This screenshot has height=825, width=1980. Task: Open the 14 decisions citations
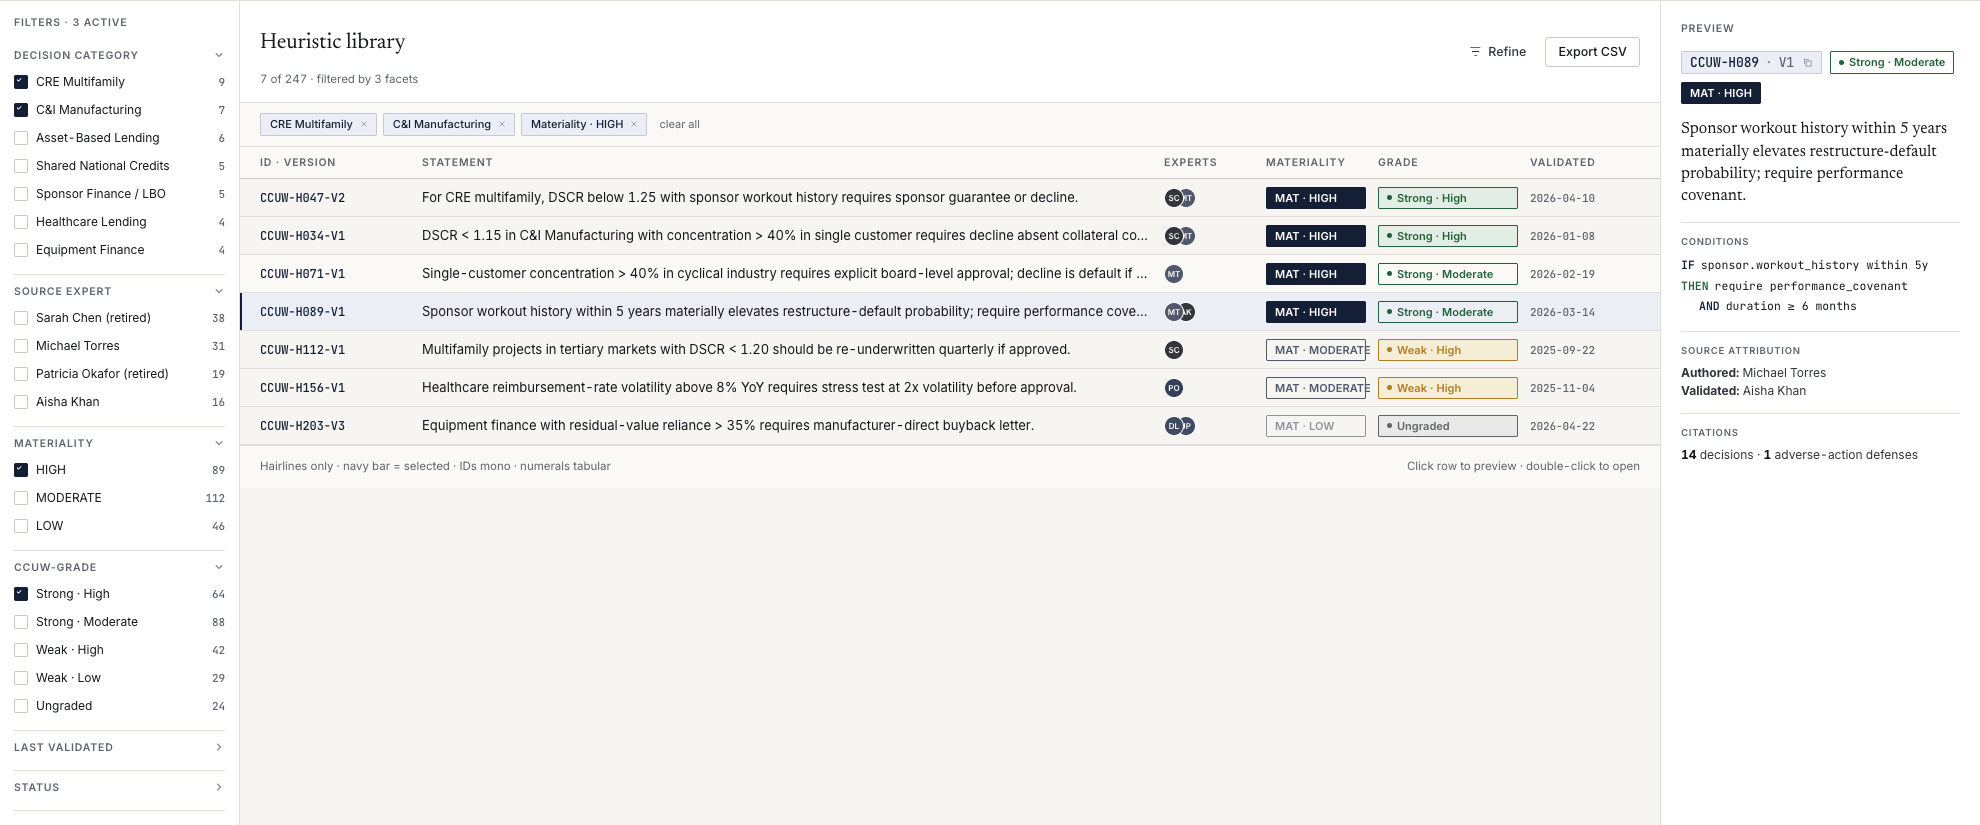coord(1717,455)
